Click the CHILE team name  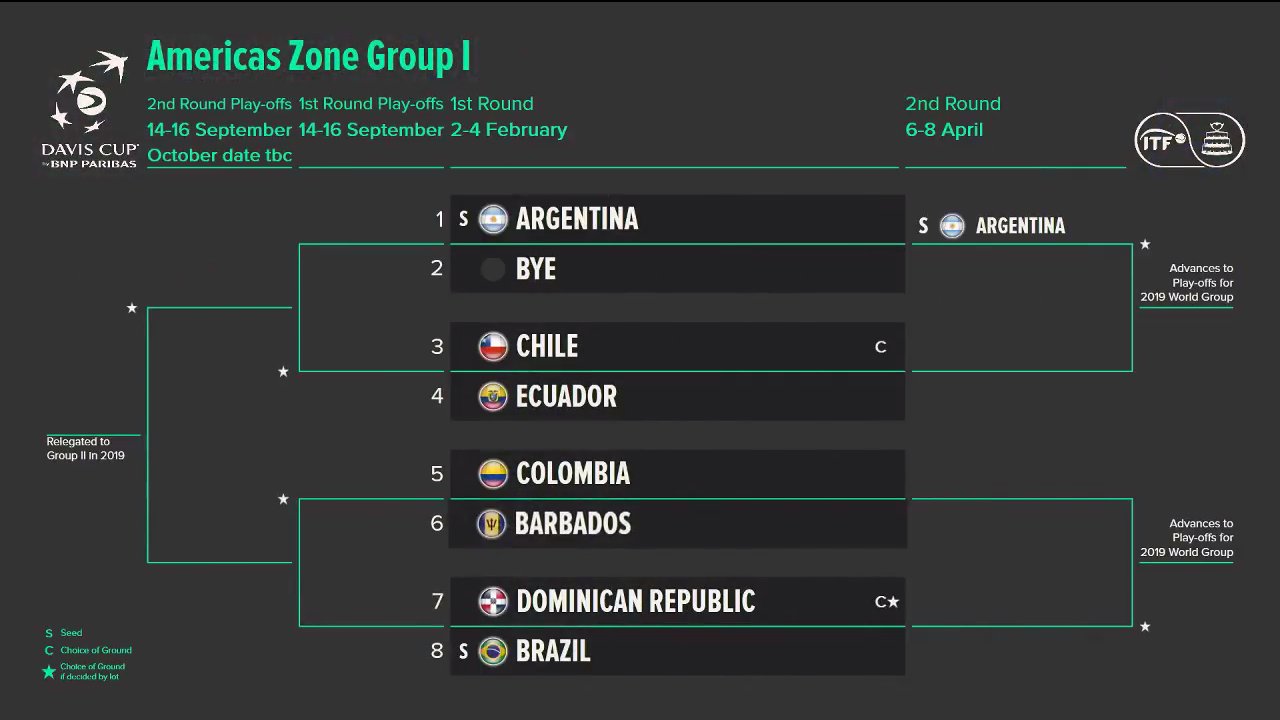tap(547, 346)
